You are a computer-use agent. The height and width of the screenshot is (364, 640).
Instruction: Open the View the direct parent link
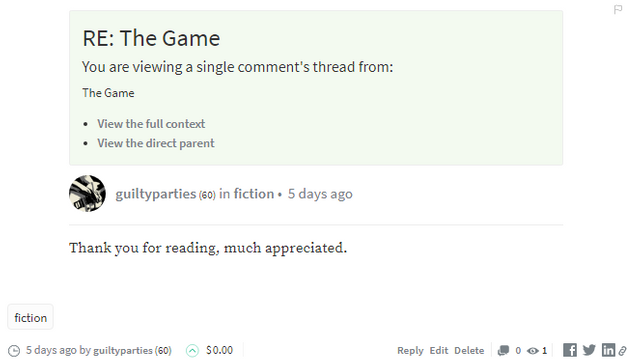(156, 143)
